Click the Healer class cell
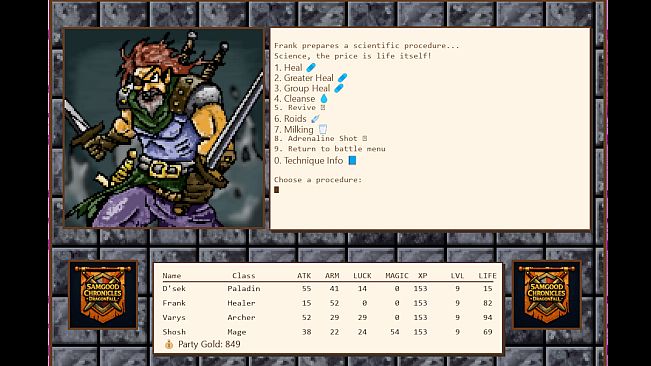This screenshot has height=366, width=651. [x=241, y=303]
